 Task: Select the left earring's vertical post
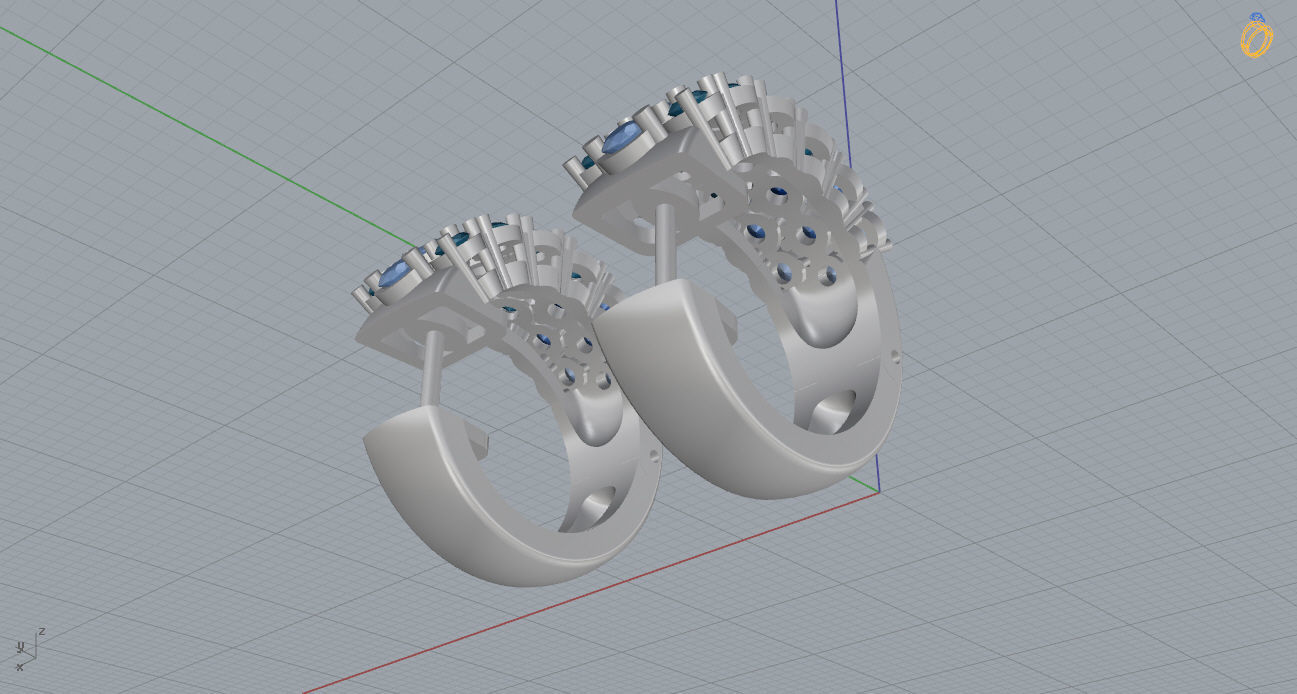click(x=434, y=369)
